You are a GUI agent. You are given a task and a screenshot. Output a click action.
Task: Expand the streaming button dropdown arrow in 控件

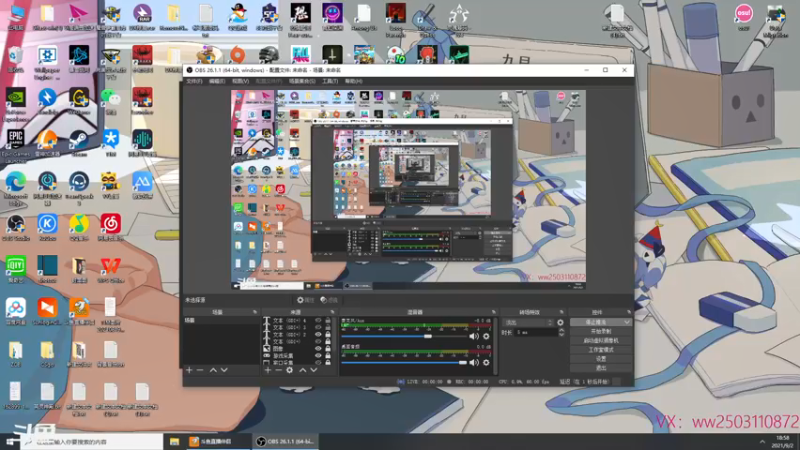click(627, 322)
